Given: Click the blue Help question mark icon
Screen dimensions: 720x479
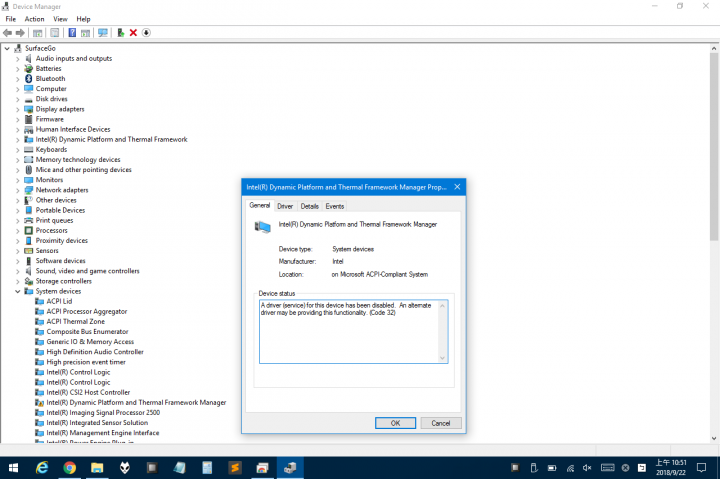Looking at the screenshot, I should coord(72,33).
